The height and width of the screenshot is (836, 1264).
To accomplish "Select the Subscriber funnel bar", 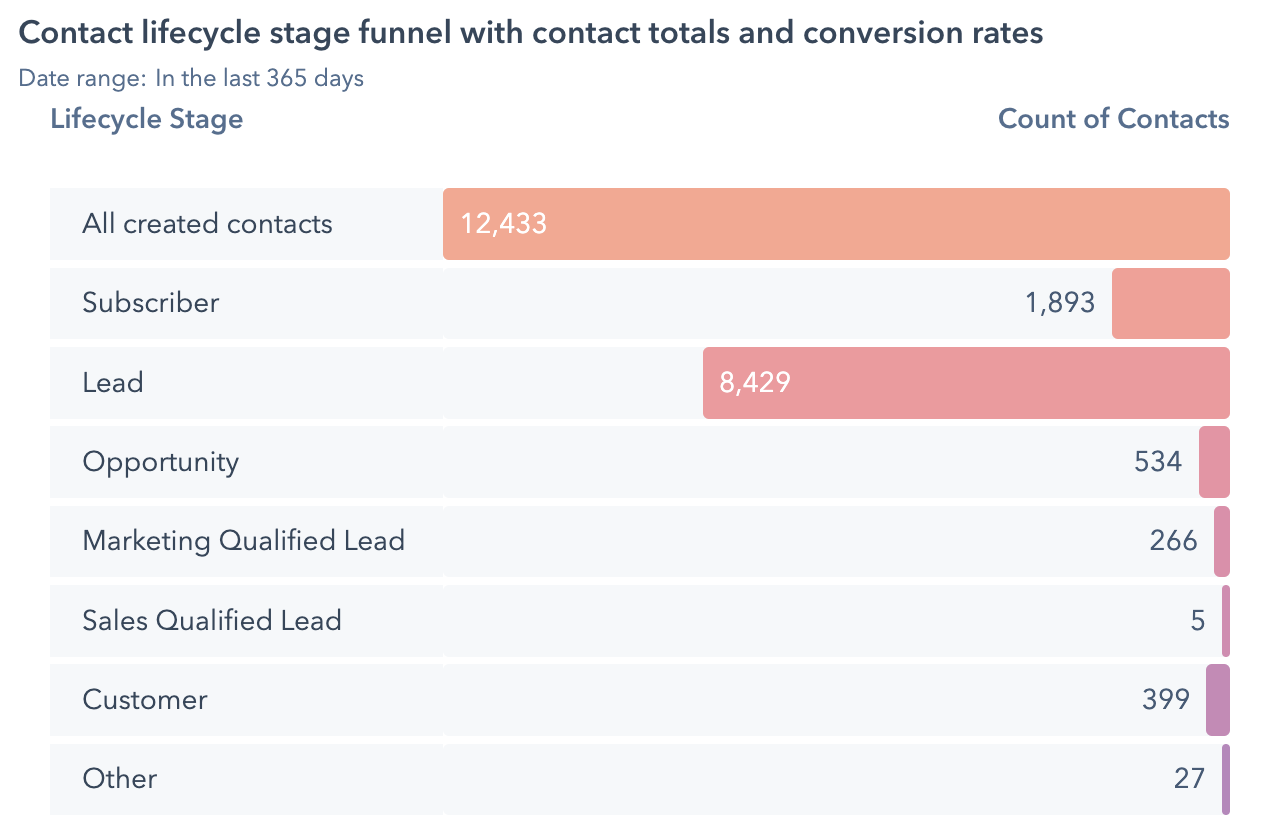I will click(1170, 303).
